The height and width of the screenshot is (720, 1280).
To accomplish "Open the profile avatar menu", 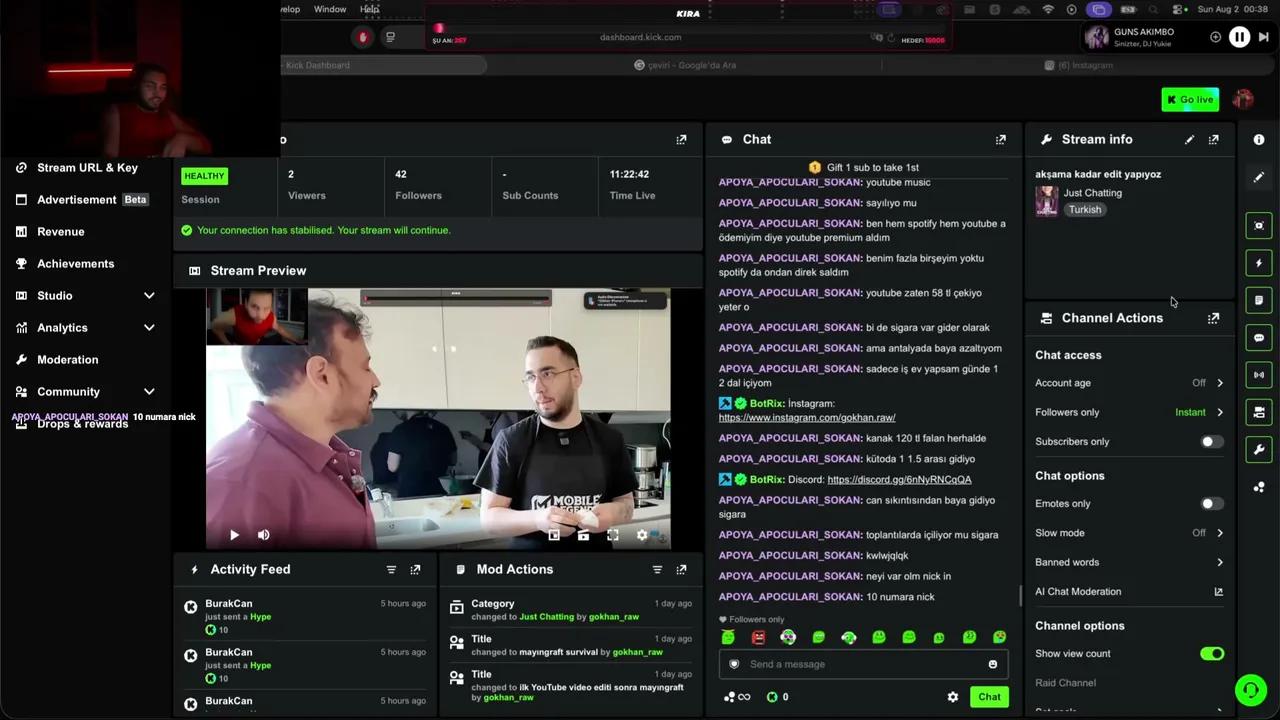I will point(1243,99).
